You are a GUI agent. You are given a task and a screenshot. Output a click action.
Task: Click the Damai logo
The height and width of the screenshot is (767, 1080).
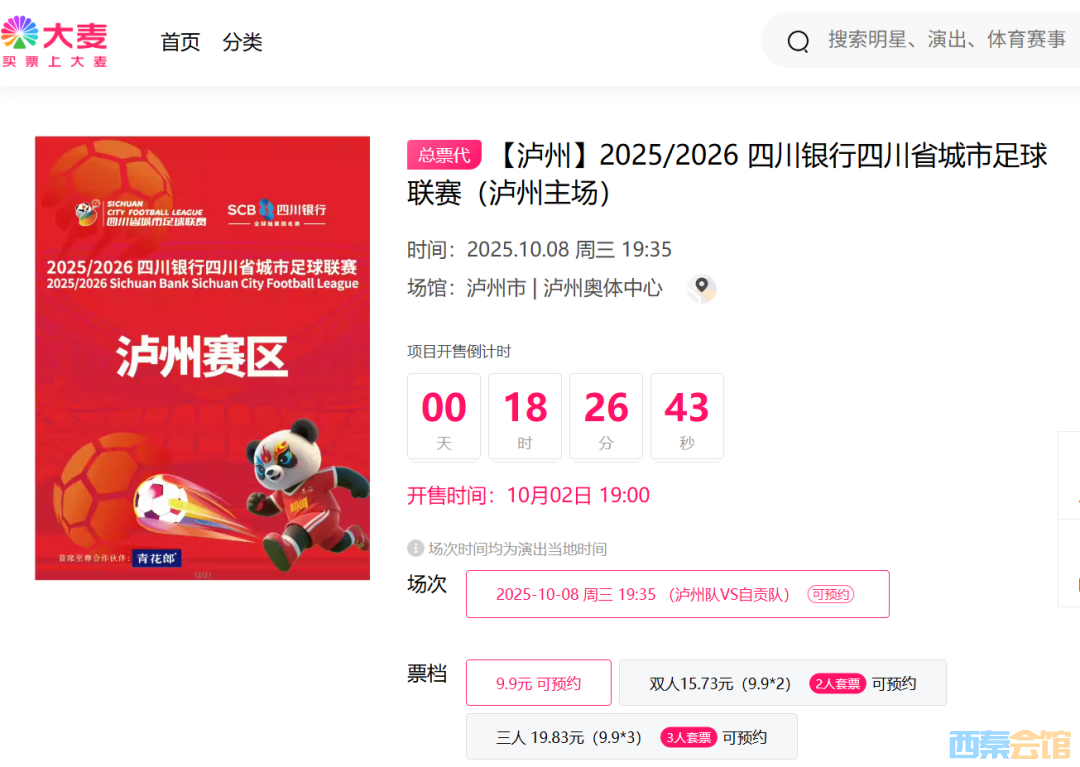(54, 42)
